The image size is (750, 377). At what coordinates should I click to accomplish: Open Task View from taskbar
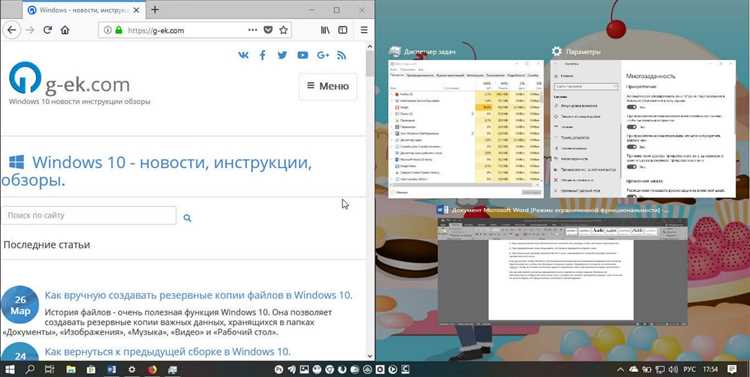(49, 369)
